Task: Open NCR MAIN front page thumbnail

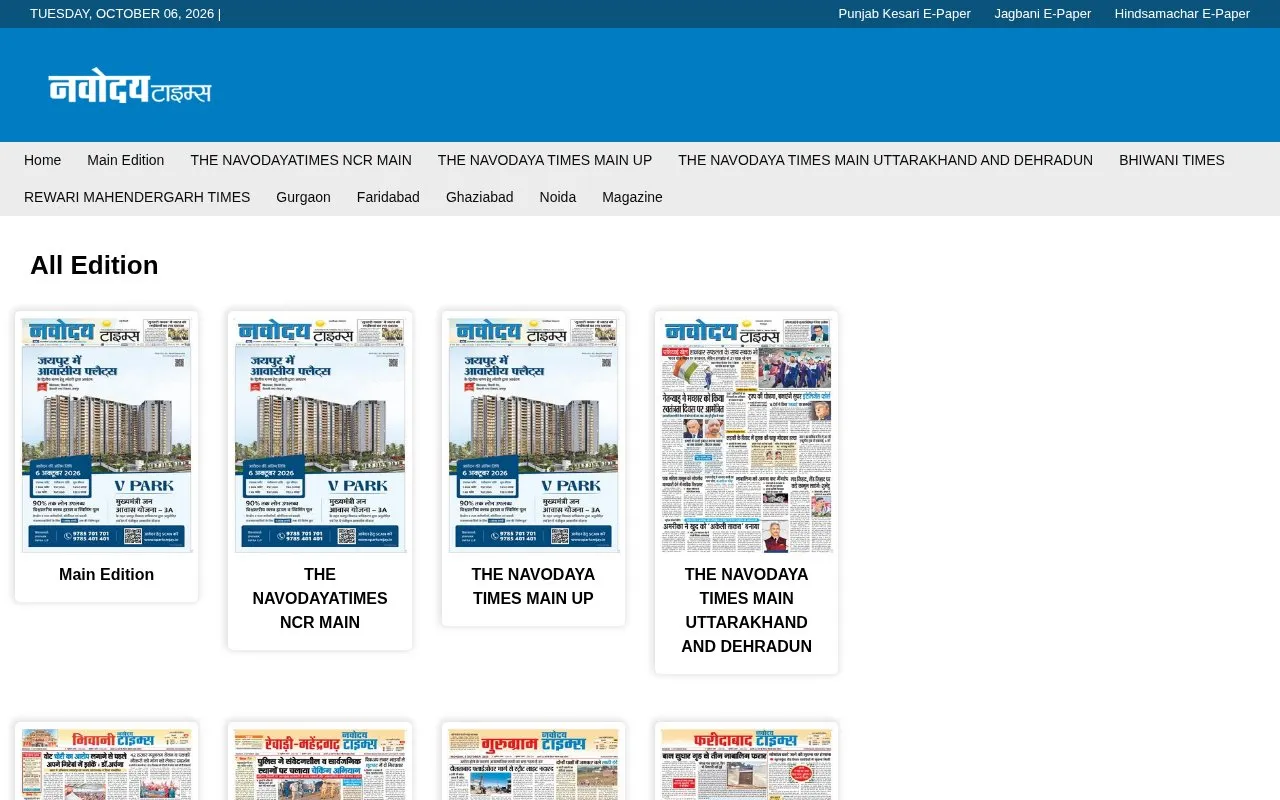Action: [320, 435]
